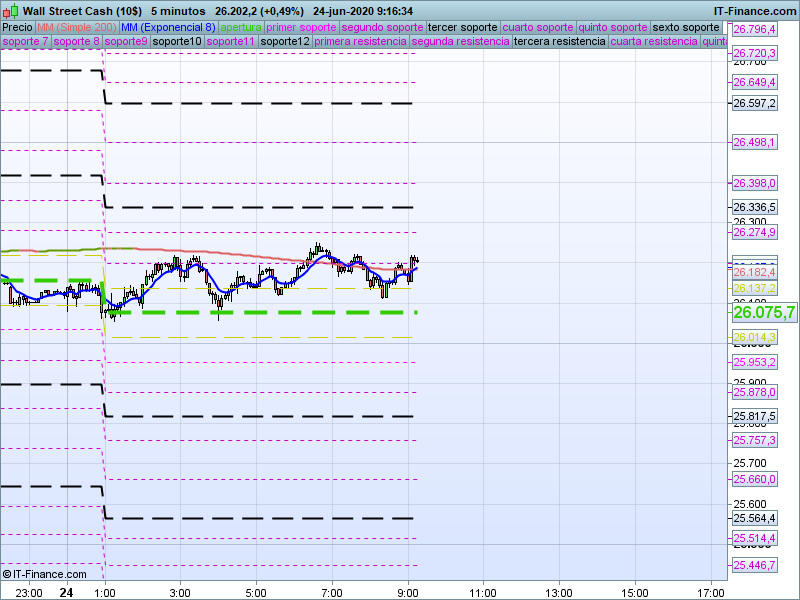Open the cuarta resistencia label
The width and height of the screenshot is (800, 600).
pyautogui.click(x=654, y=42)
